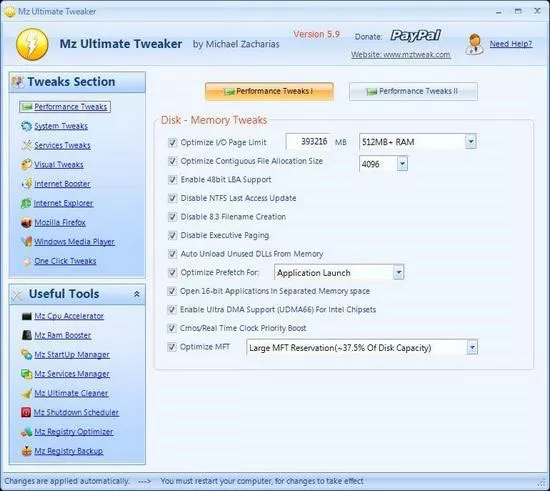The height and width of the screenshot is (491, 550).
Task: Open the Large MFT Reservation dropdown
Action: tap(472, 348)
